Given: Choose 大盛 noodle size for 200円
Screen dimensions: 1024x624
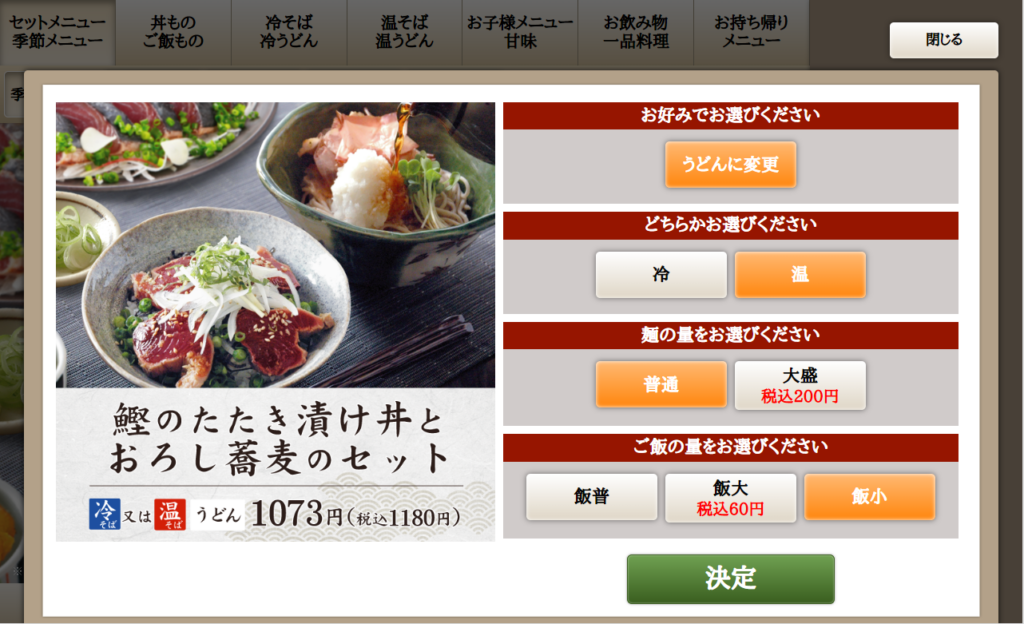Looking at the screenshot, I should click(x=800, y=385).
